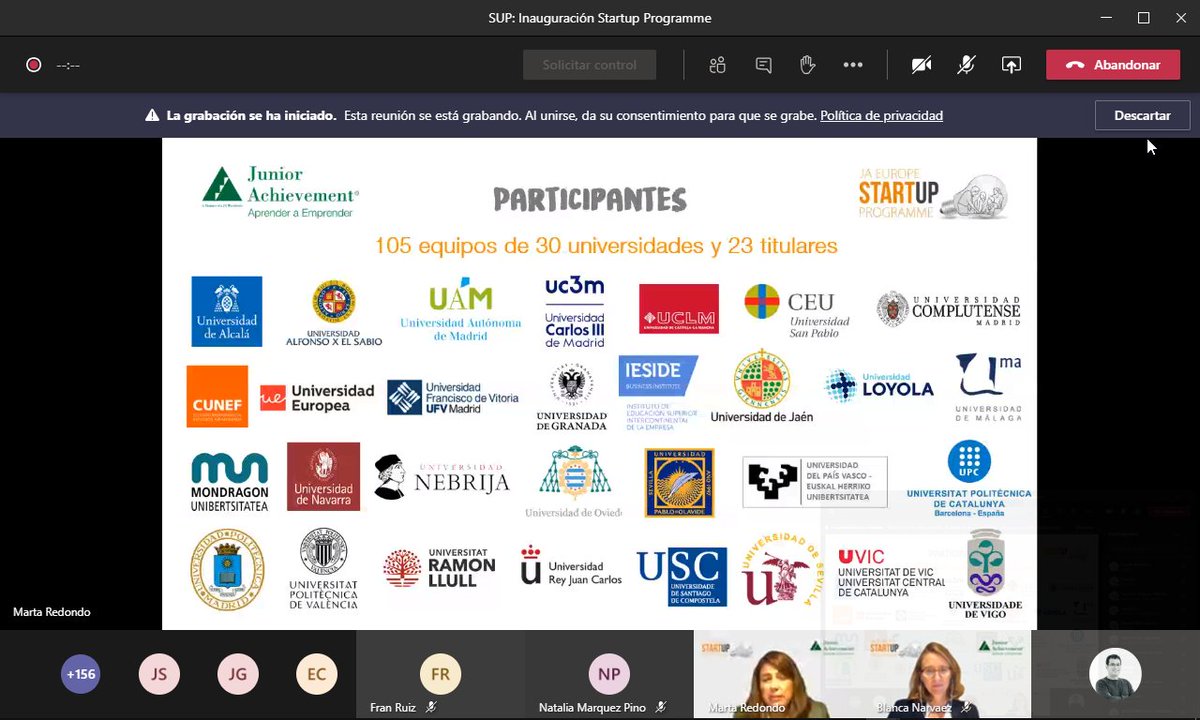Viewport: 1200px width, 720px height.
Task: Click the Universidad de Alcalá logo
Action: coord(227,311)
